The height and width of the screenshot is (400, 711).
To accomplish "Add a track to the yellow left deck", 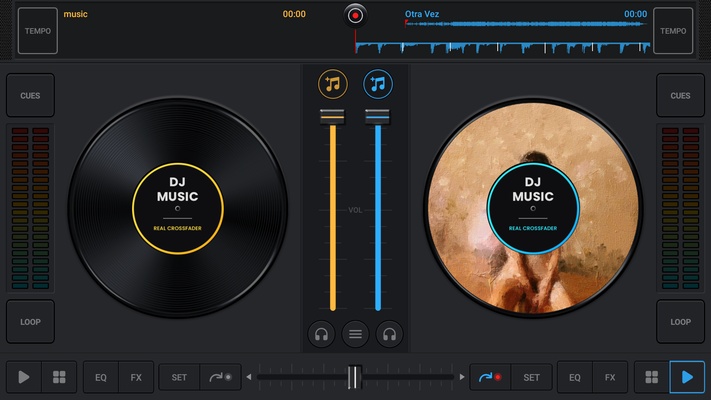I will [332, 84].
